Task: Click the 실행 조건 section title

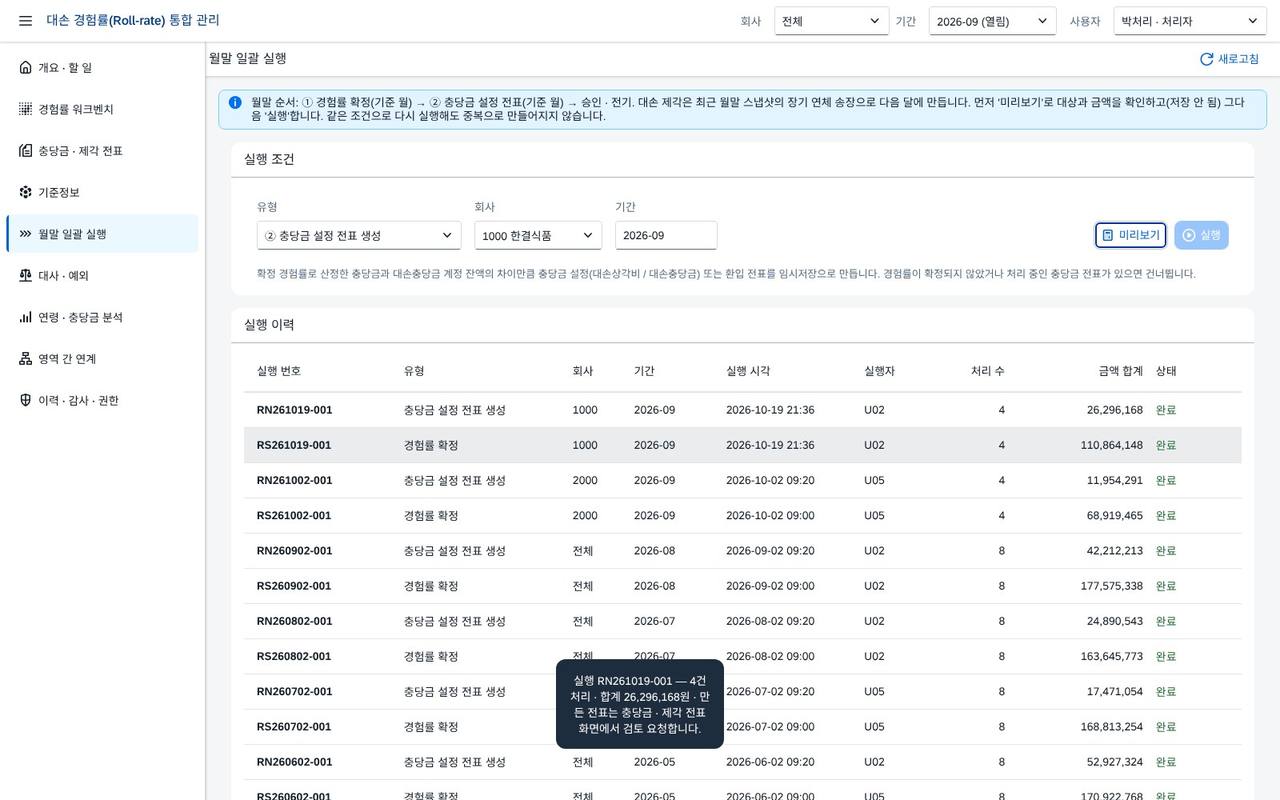Action: pos(269,159)
